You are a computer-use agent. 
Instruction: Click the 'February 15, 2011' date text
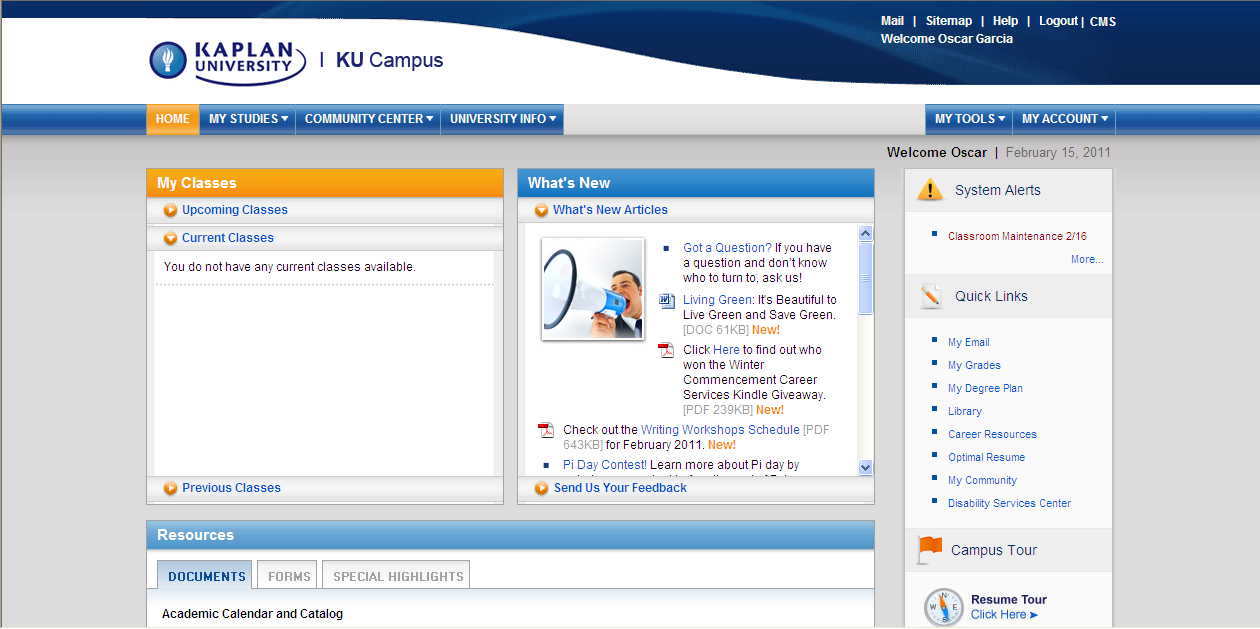point(1058,153)
